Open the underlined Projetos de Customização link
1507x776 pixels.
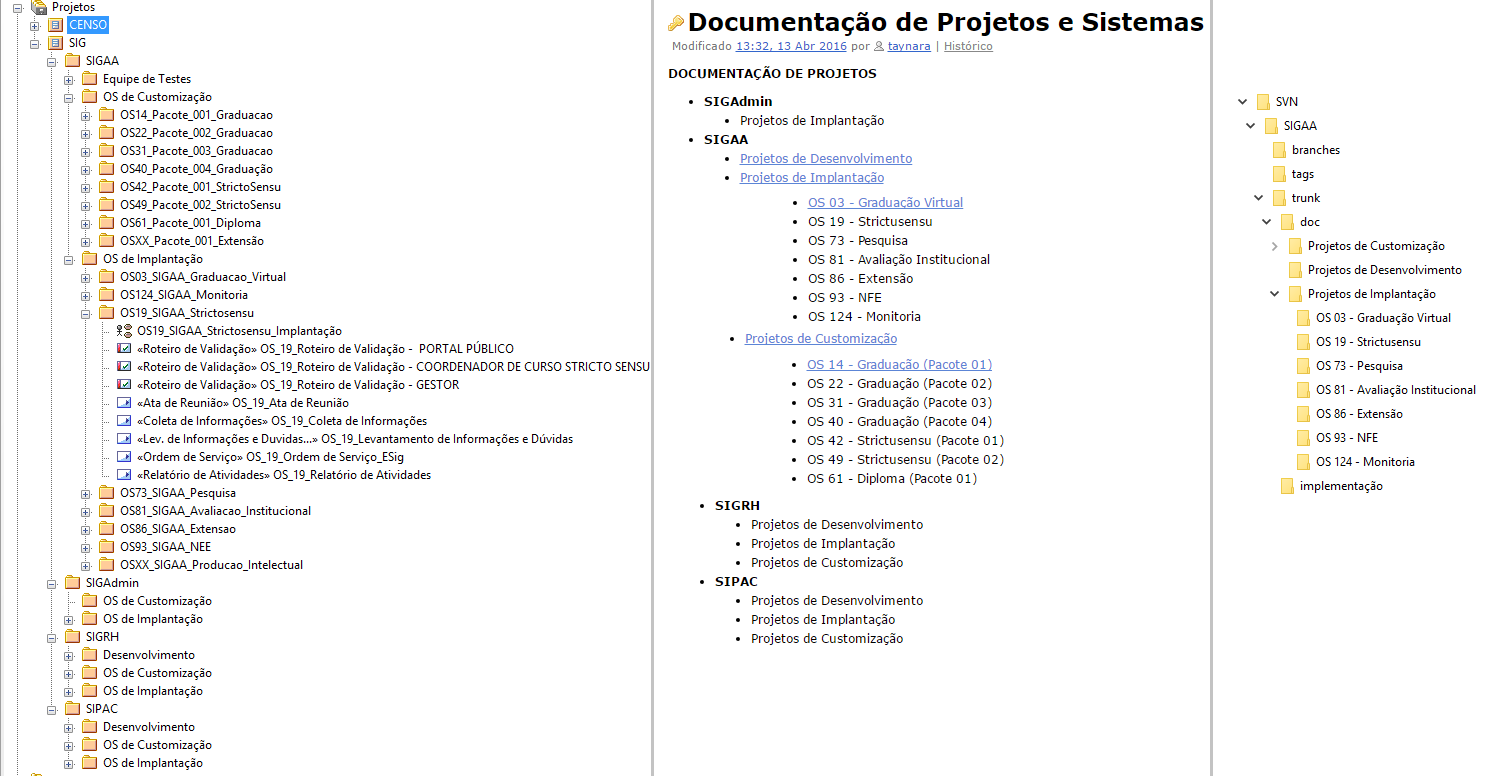(x=821, y=338)
